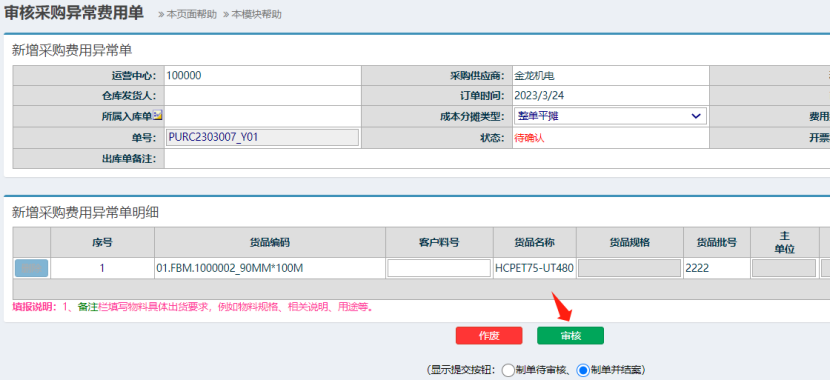The height and width of the screenshot is (381, 830).
Task: Open the 本页面帮助 link
Action: 187,14
